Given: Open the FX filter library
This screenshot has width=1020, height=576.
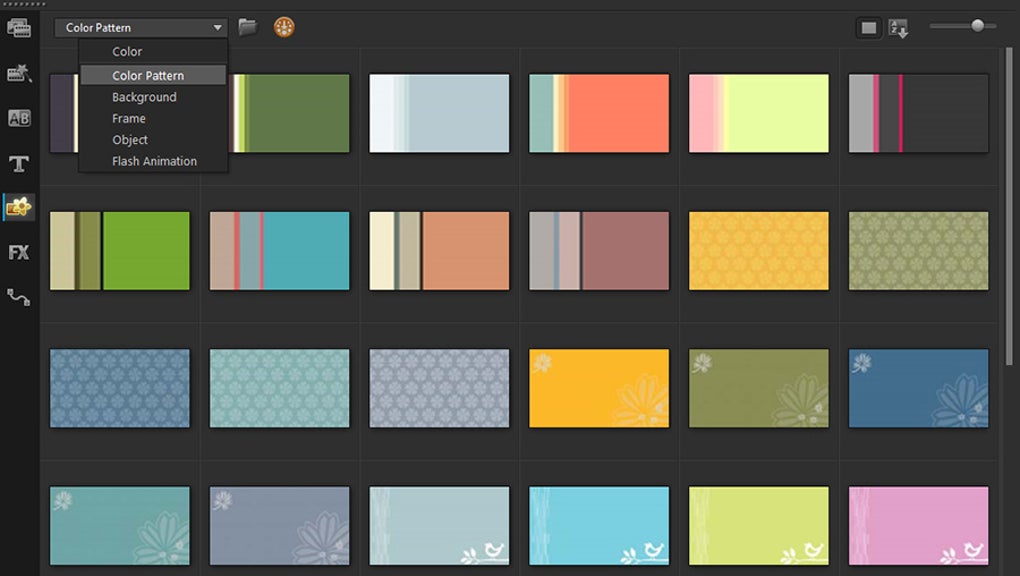Looking at the screenshot, I should pyautogui.click(x=18, y=253).
